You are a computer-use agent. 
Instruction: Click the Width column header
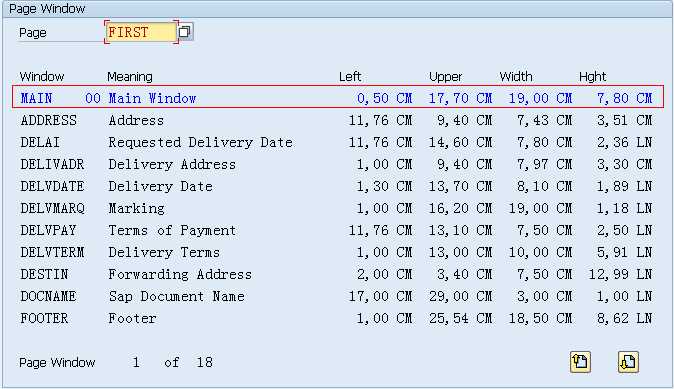tap(516, 77)
